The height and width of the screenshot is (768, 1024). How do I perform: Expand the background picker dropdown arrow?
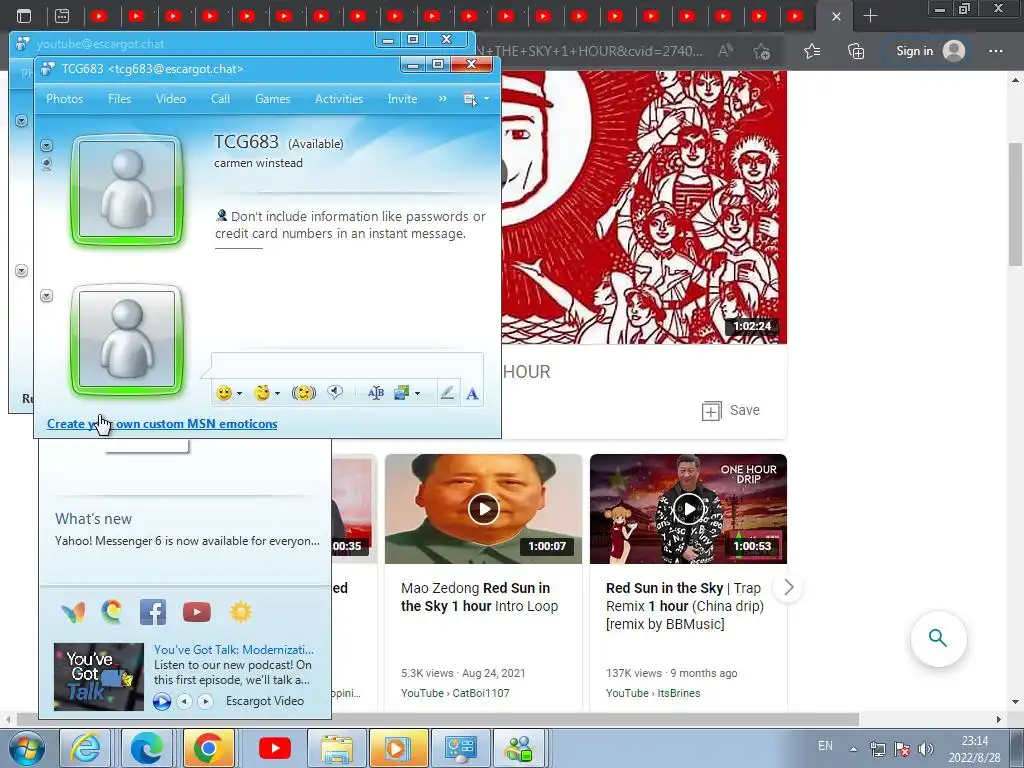(x=417, y=393)
